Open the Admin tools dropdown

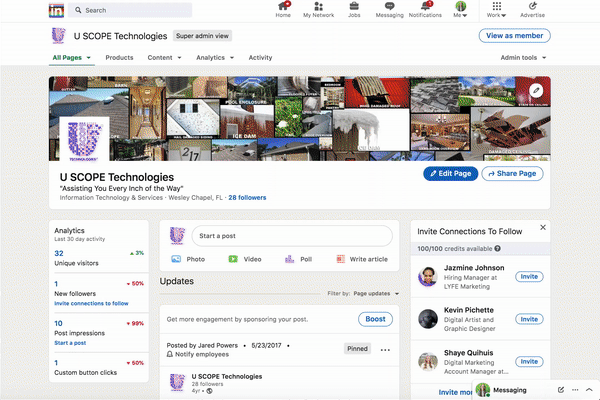click(523, 57)
